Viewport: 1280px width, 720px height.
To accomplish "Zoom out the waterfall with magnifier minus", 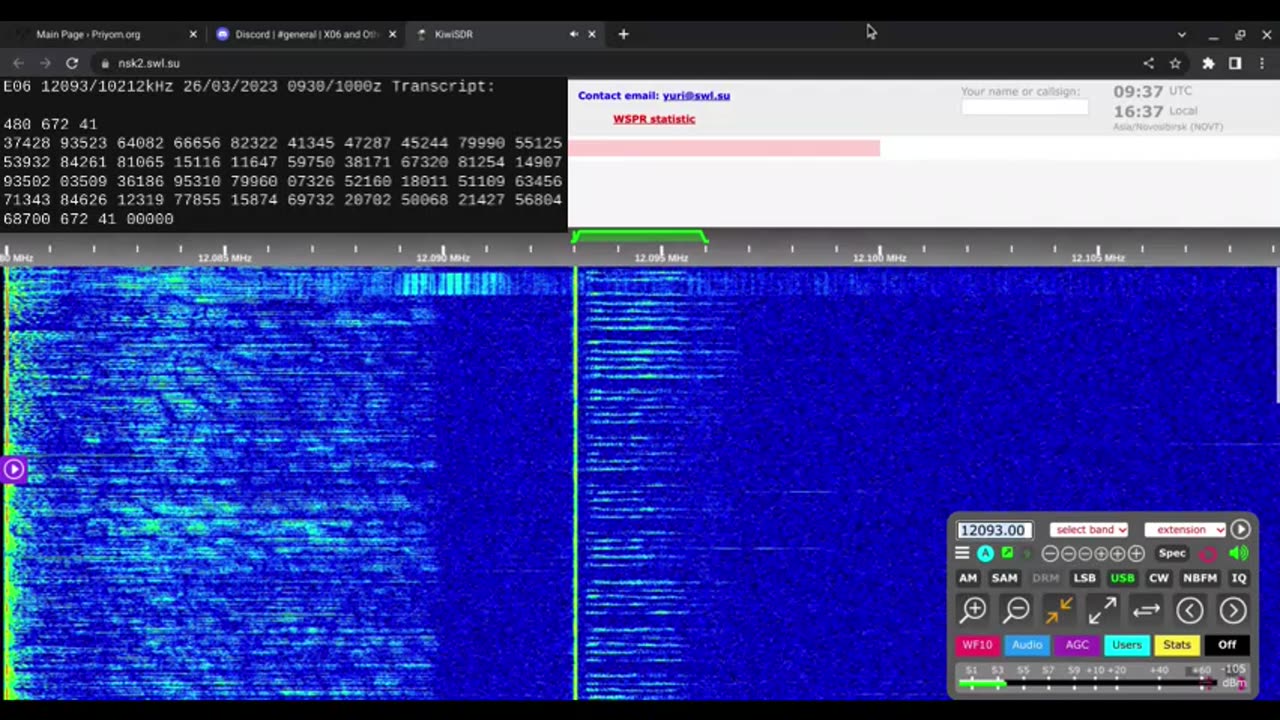I will 1017,610.
